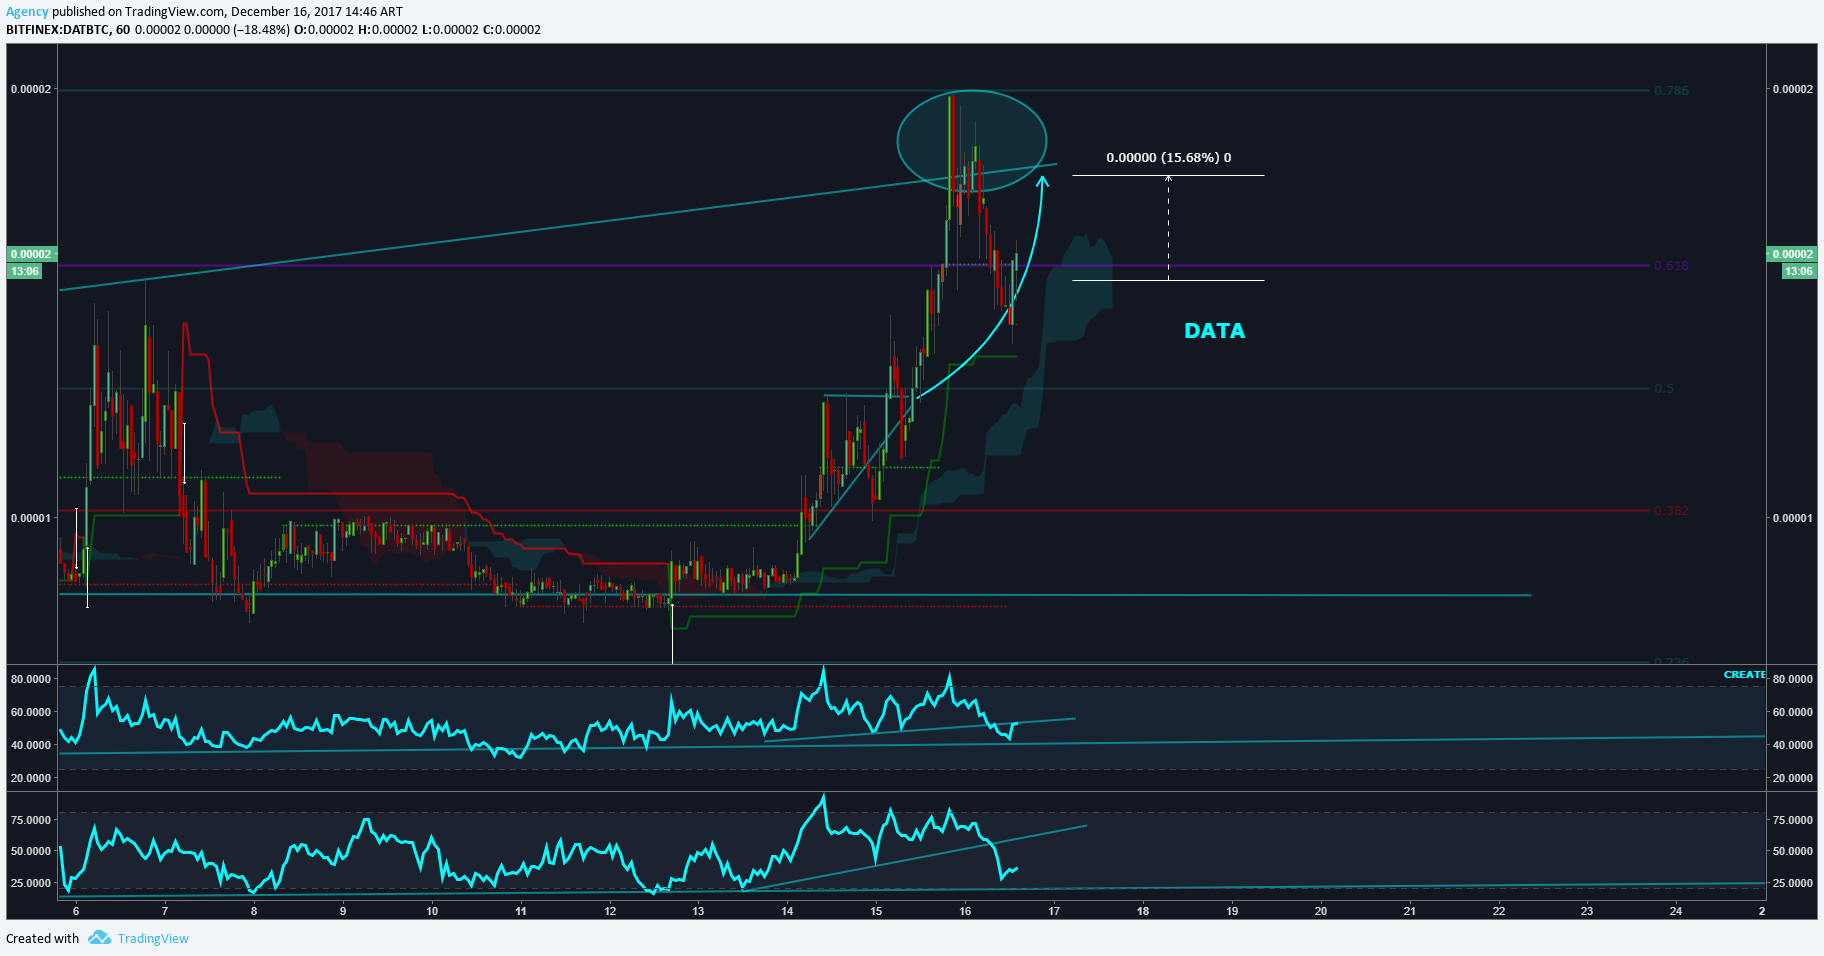Click the 0.786 Fibonacci level label
The height and width of the screenshot is (956, 1824).
pos(1671,90)
